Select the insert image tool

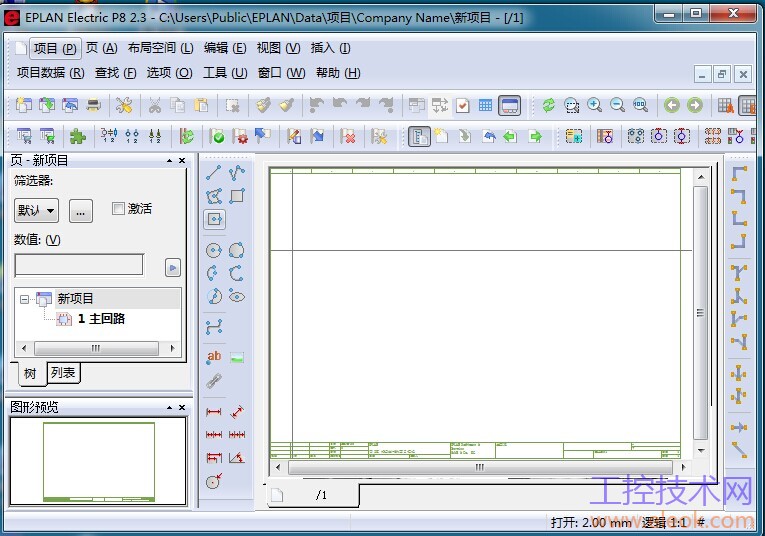(237, 357)
